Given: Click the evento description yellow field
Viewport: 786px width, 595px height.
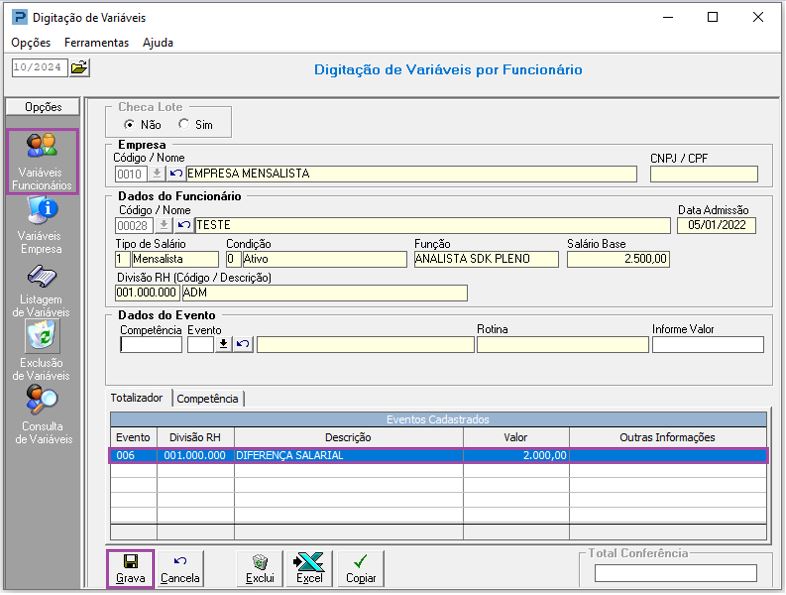Looking at the screenshot, I should 365,344.
